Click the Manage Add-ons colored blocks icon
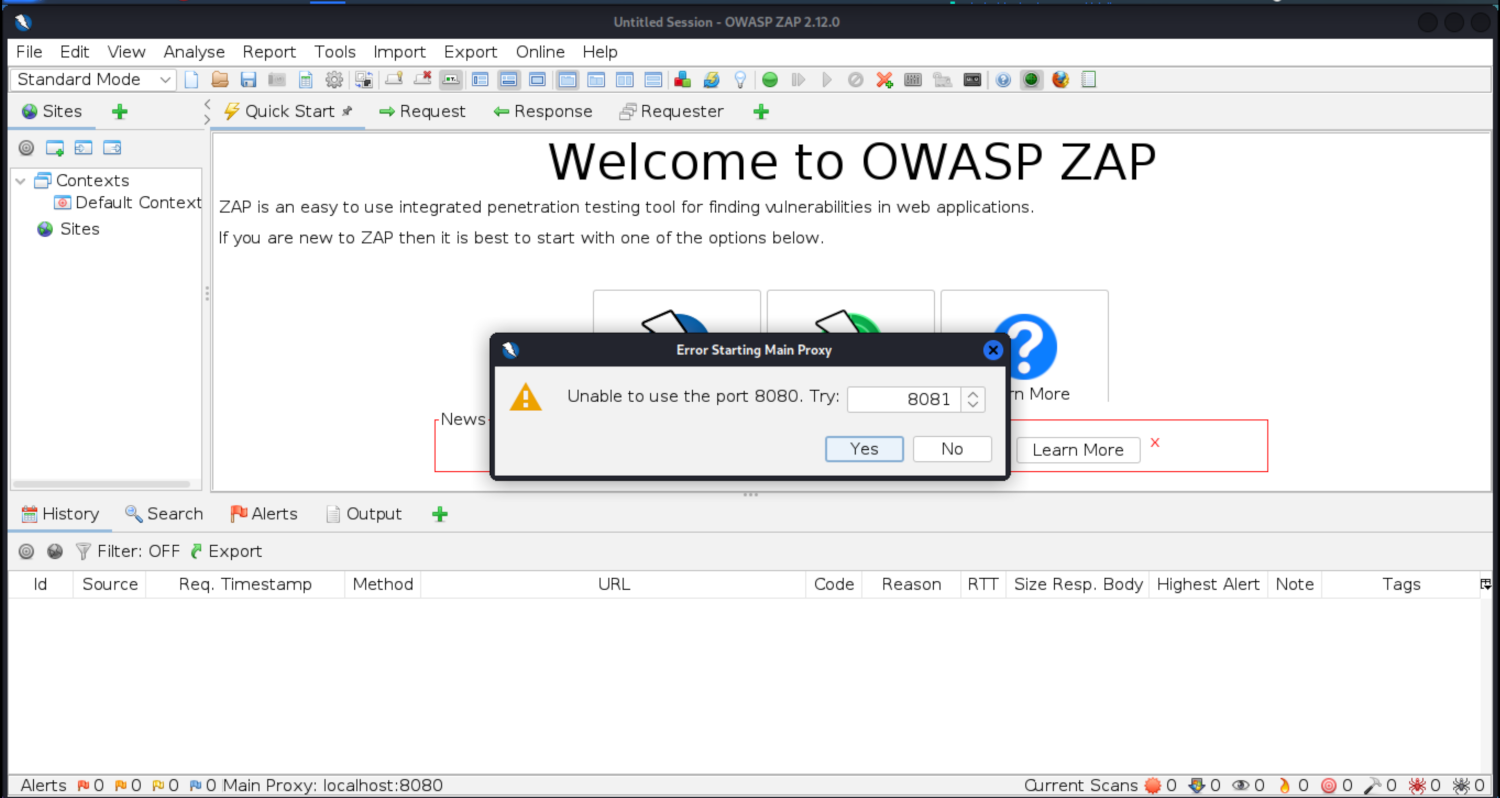Viewport: 1500px width, 798px height. (x=682, y=79)
